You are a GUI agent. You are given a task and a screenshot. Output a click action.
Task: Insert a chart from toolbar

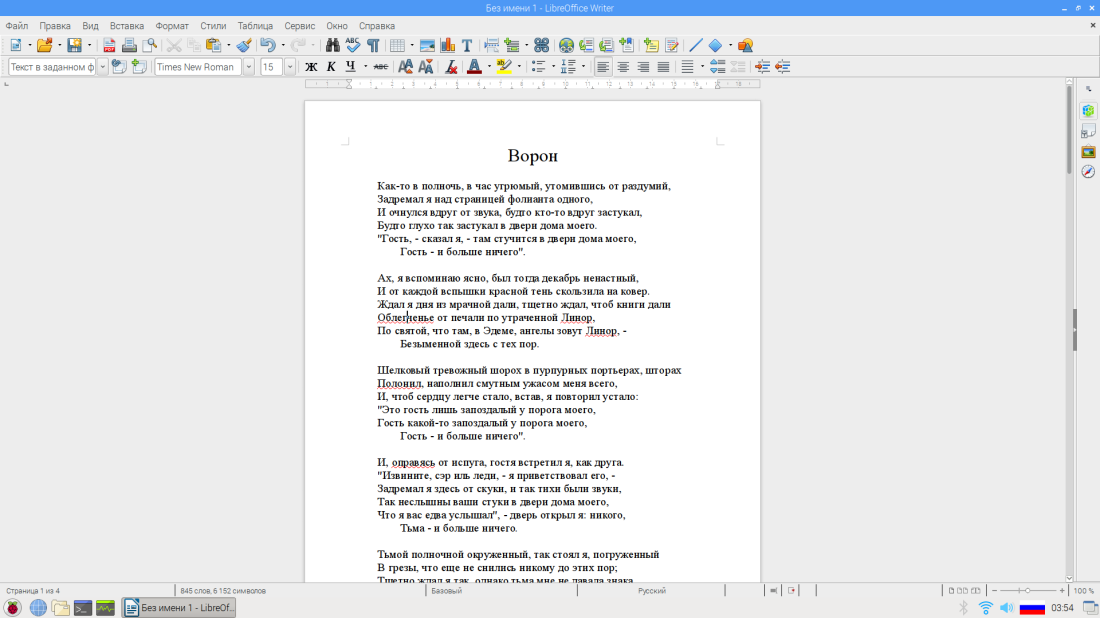(447, 45)
